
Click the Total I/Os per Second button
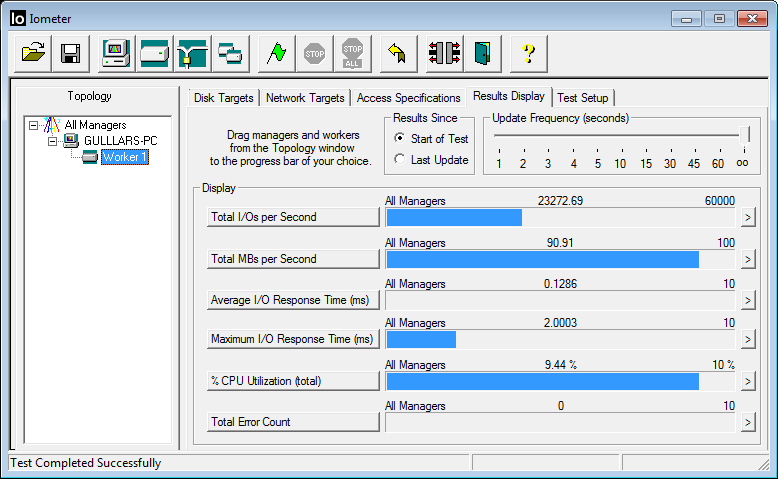click(x=293, y=217)
